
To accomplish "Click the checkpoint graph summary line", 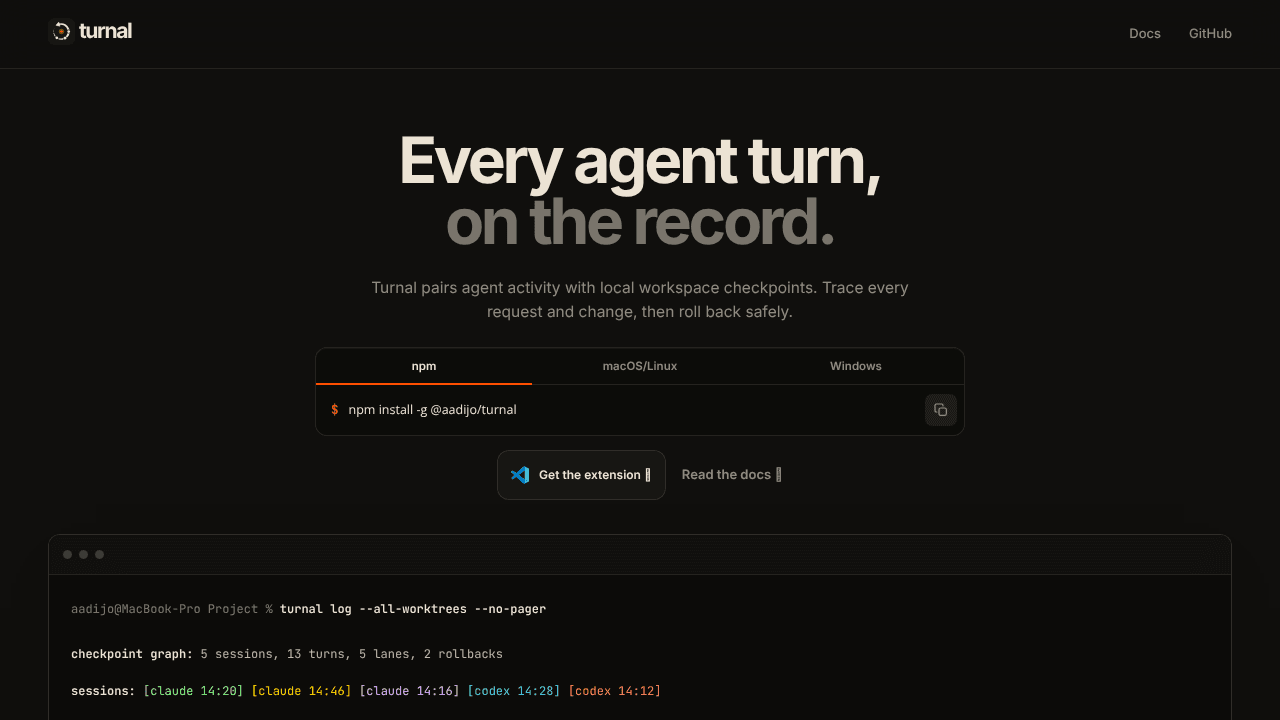I will click(x=287, y=654).
